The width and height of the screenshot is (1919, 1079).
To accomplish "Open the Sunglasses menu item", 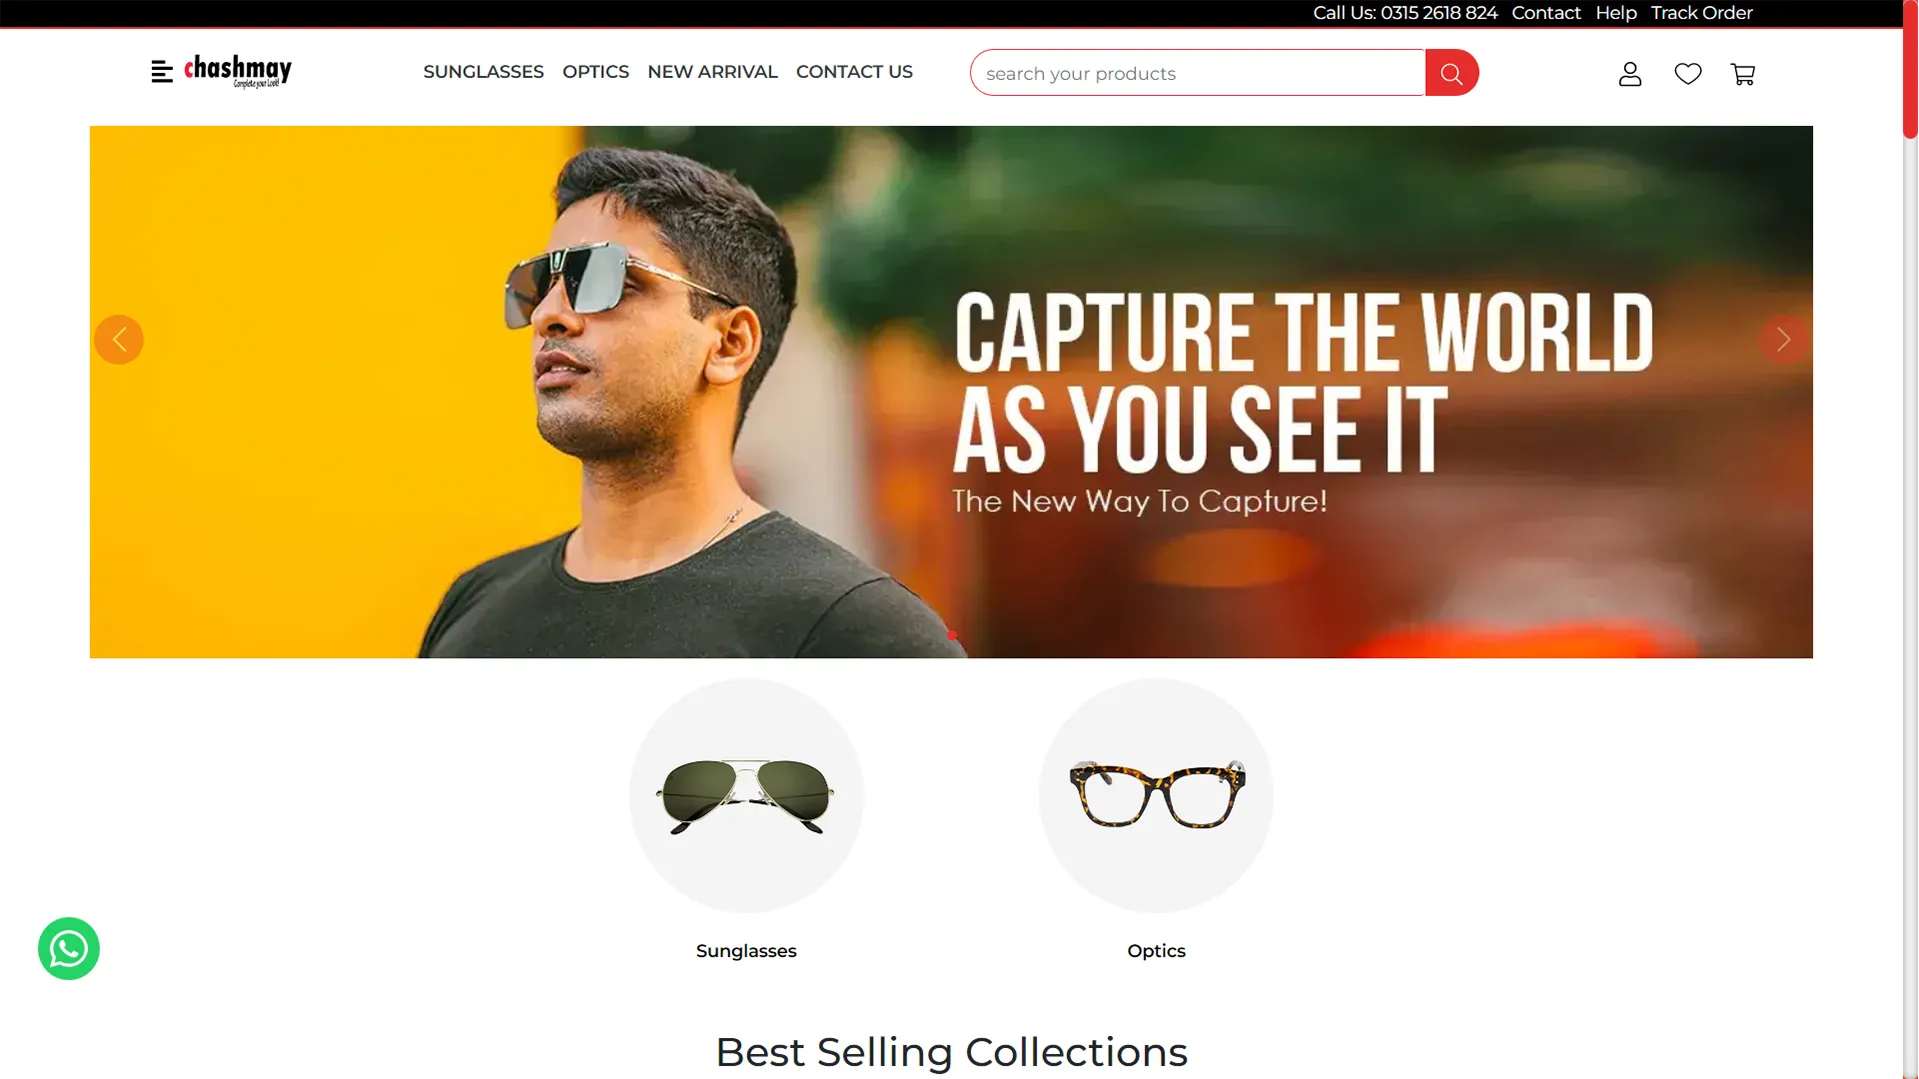I will (483, 72).
